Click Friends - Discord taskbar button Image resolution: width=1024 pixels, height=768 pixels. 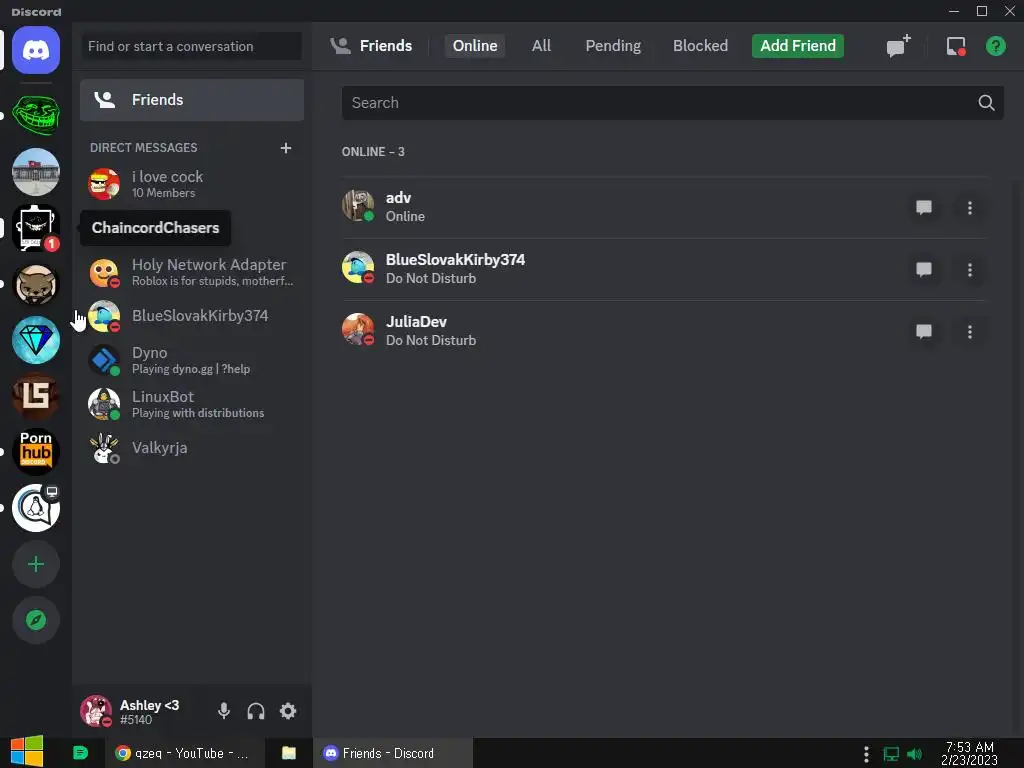[392, 753]
